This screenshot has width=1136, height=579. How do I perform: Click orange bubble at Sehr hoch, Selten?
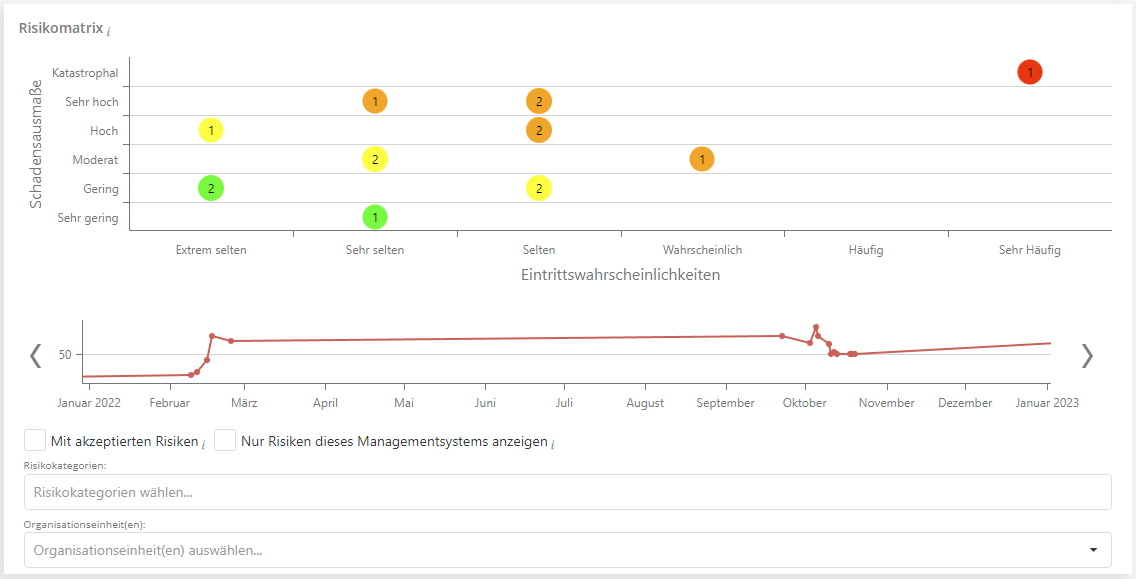pyautogui.click(x=539, y=101)
